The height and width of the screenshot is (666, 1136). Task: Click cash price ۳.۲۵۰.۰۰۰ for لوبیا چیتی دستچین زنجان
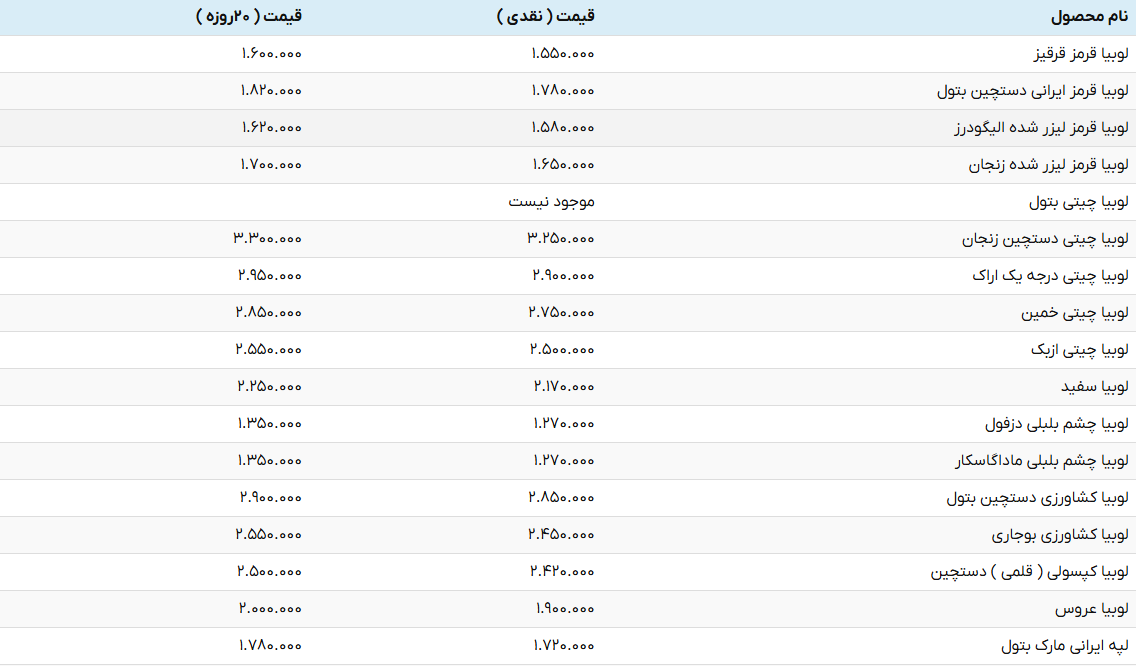[x=561, y=239]
